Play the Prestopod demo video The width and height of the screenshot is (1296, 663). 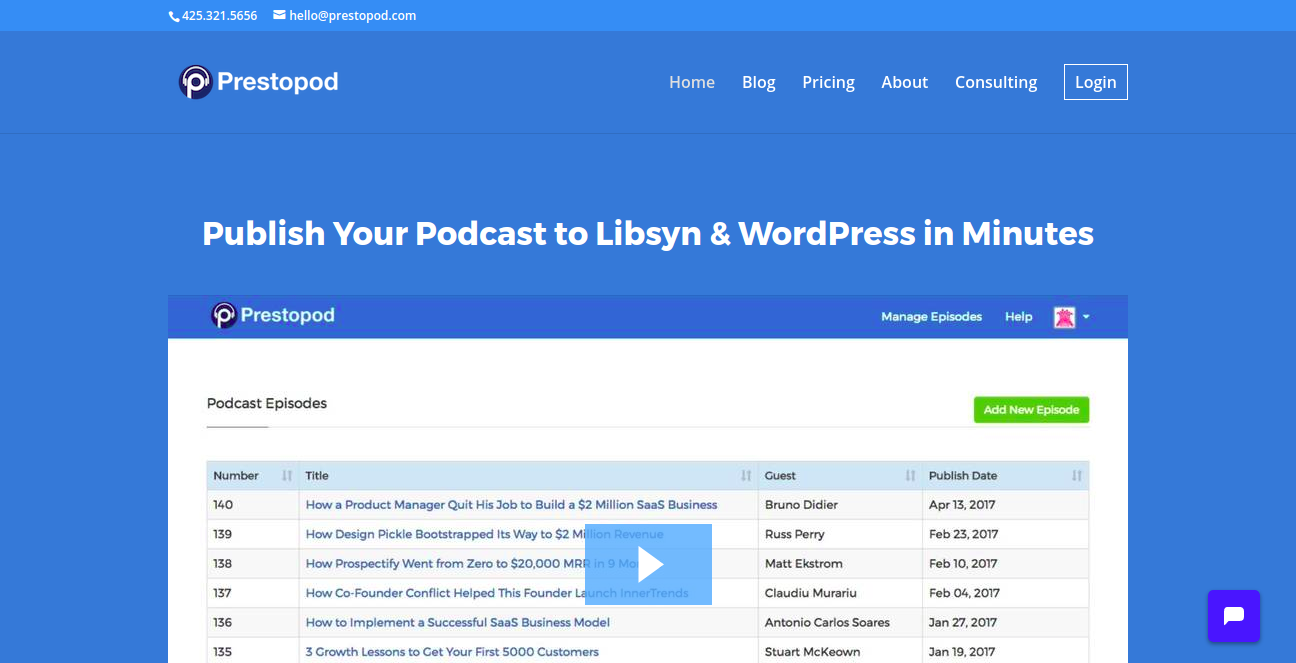tap(648, 564)
